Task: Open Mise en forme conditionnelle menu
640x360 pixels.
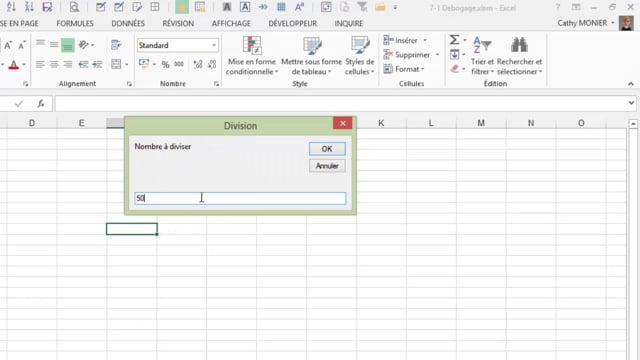Action: (252, 56)
